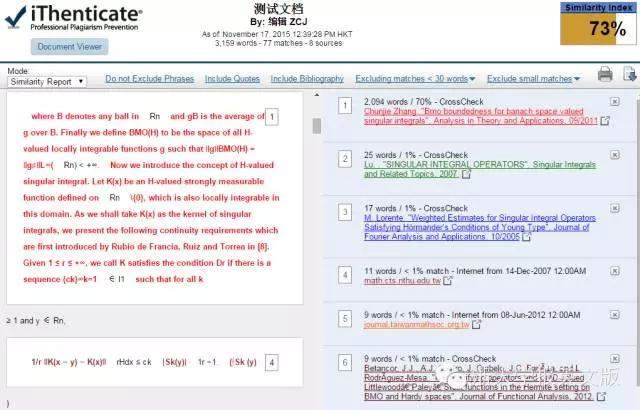Click source number 1 badge in list
This screenshot has width=640, height=410.
tap(345, 106)
